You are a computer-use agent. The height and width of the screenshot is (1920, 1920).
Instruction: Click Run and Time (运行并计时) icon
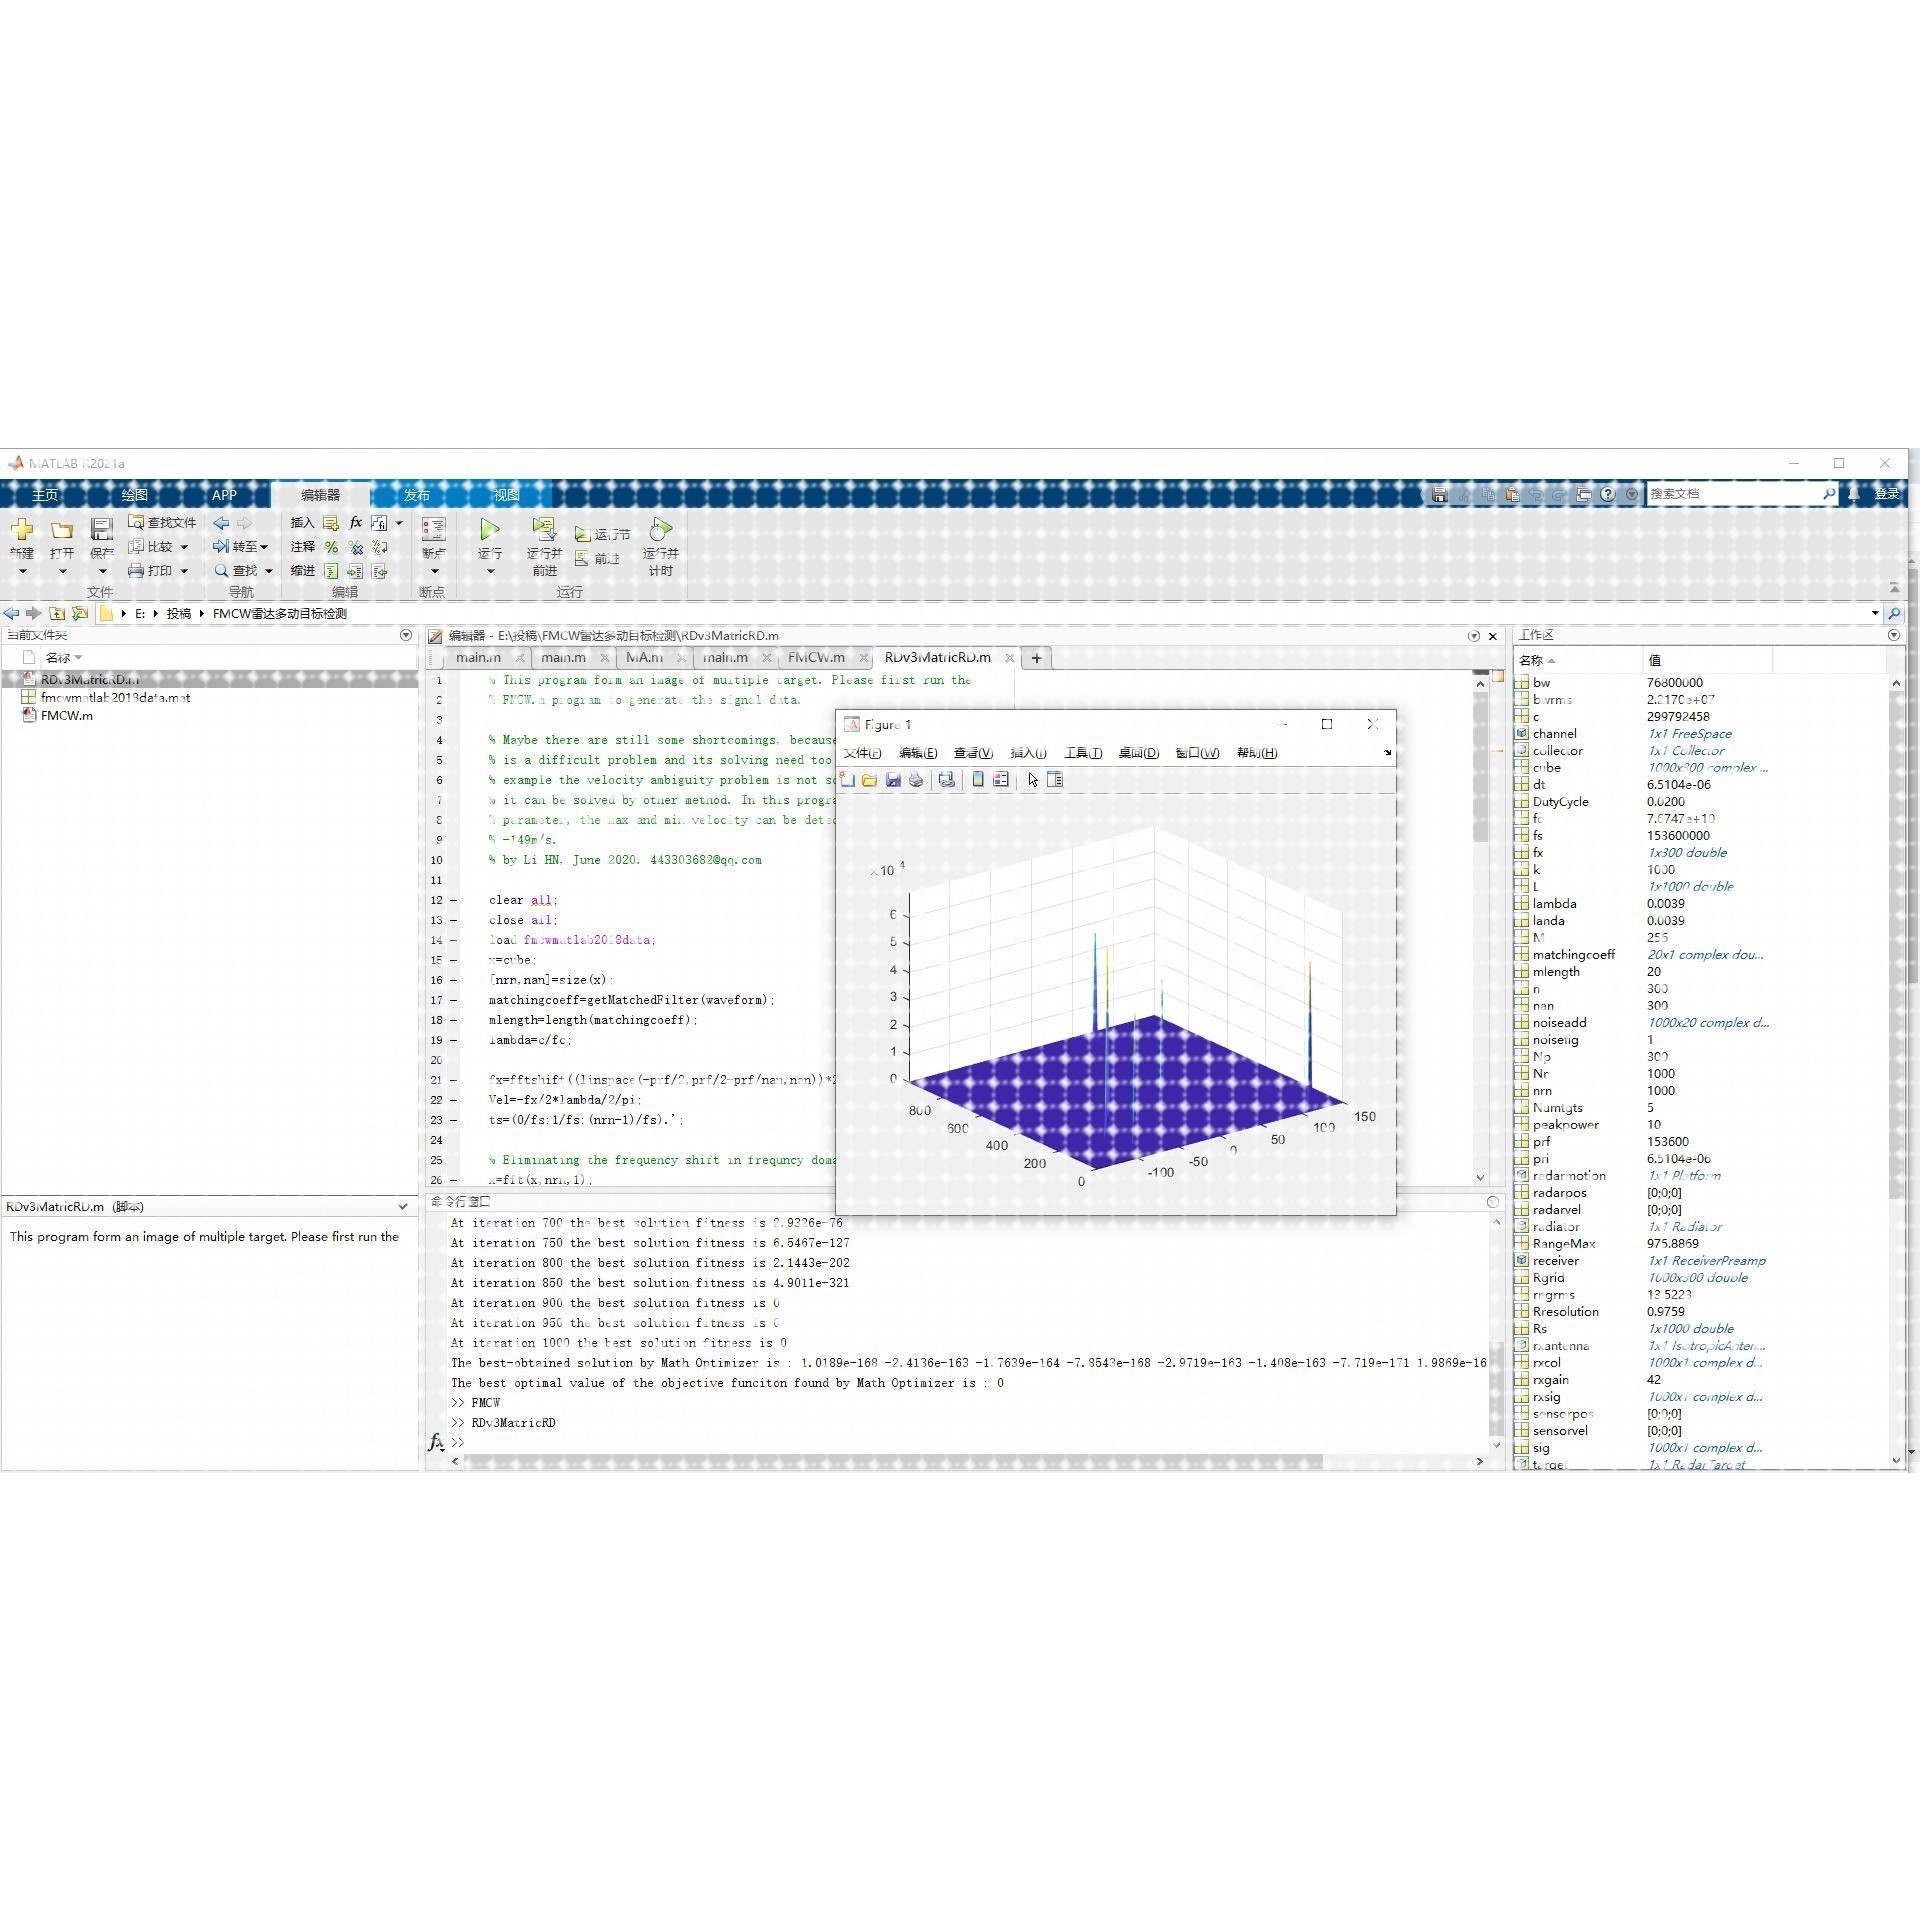[660, 530]
